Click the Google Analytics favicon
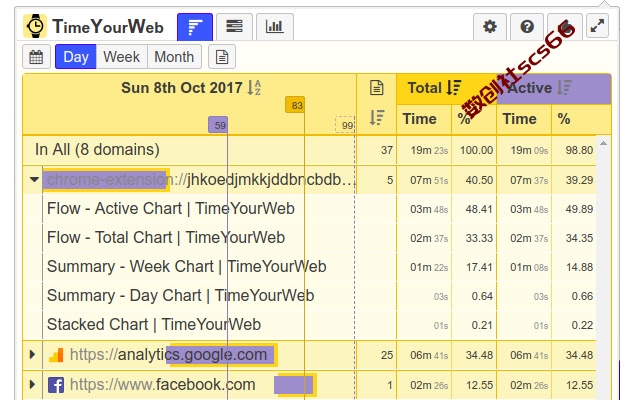 click(x=56, y=355)
